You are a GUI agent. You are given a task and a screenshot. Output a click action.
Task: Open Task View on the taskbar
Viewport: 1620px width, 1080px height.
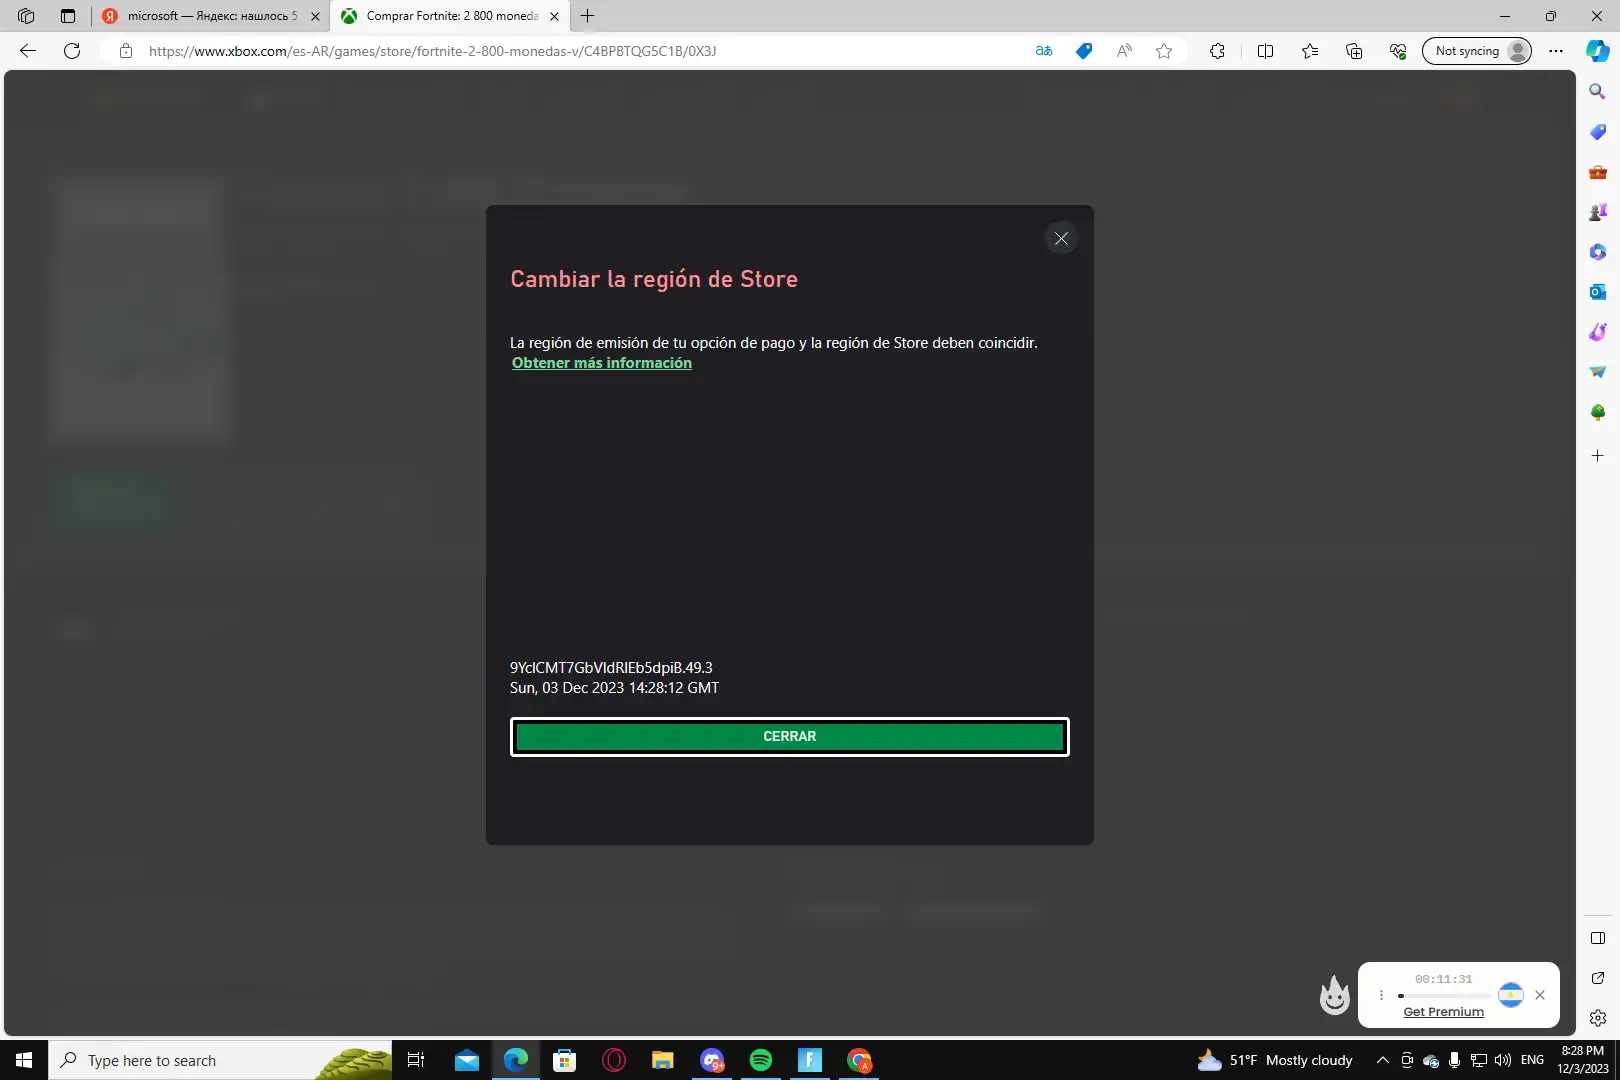(x=416, y=1060)
